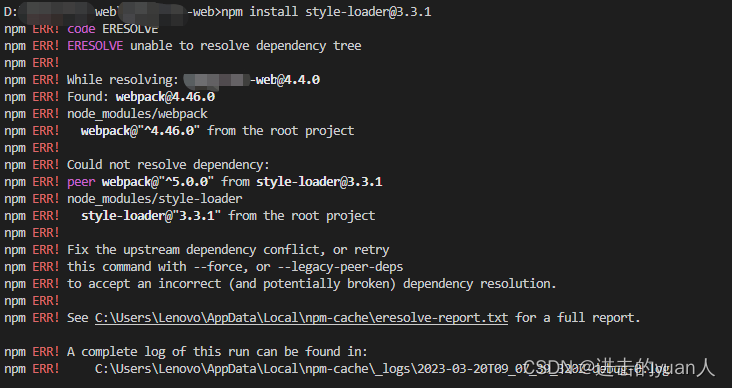Click webpack@"^4.46.0" from the root project
Viewport: 732px width, 388px height.
point(218,131)
